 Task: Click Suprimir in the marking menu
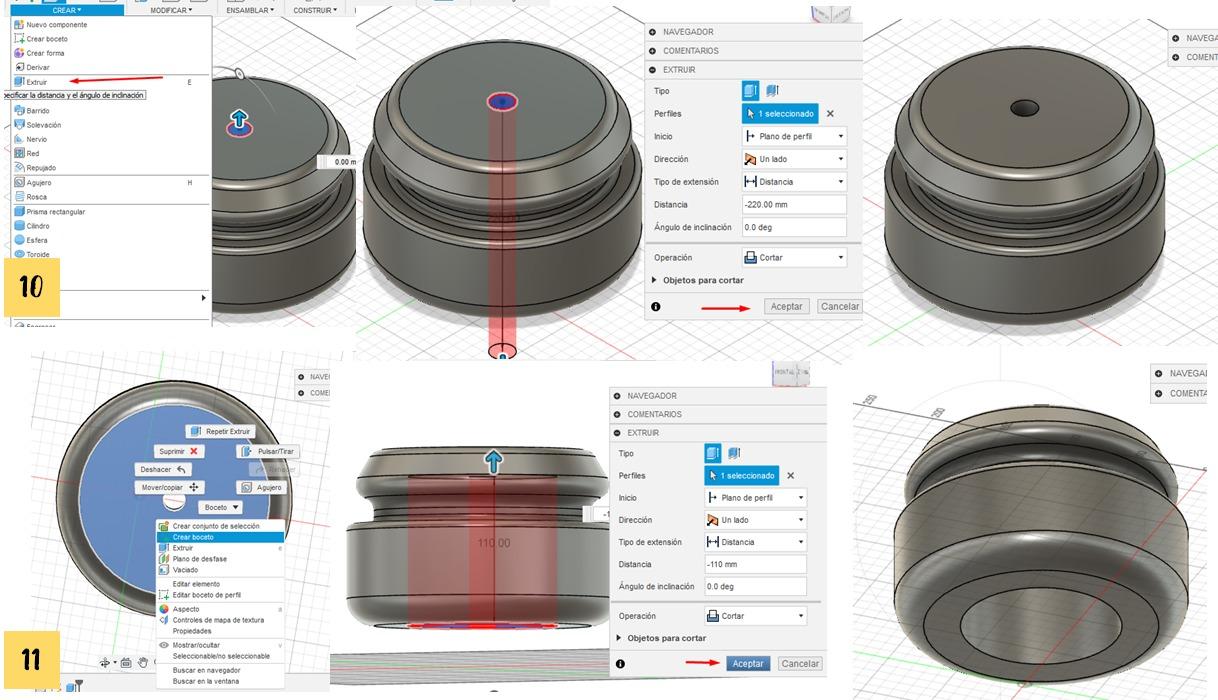(179, 452)
